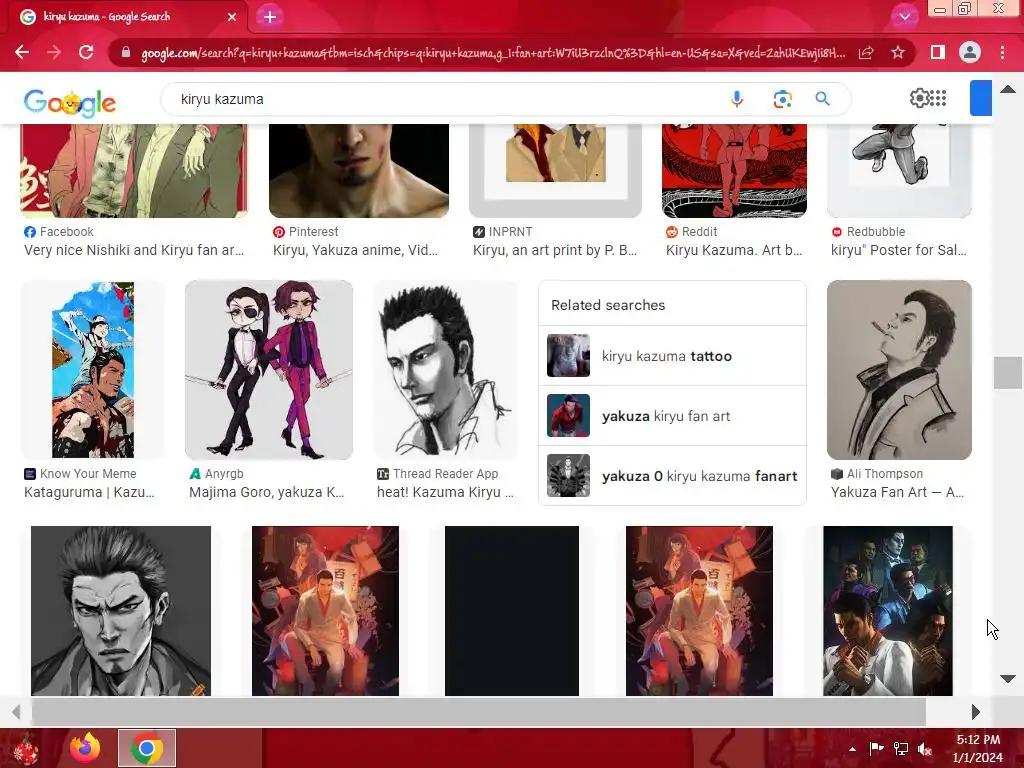Expand tab search dropdown
This screenshot has height=768, width=1024.
click(904, 17)
